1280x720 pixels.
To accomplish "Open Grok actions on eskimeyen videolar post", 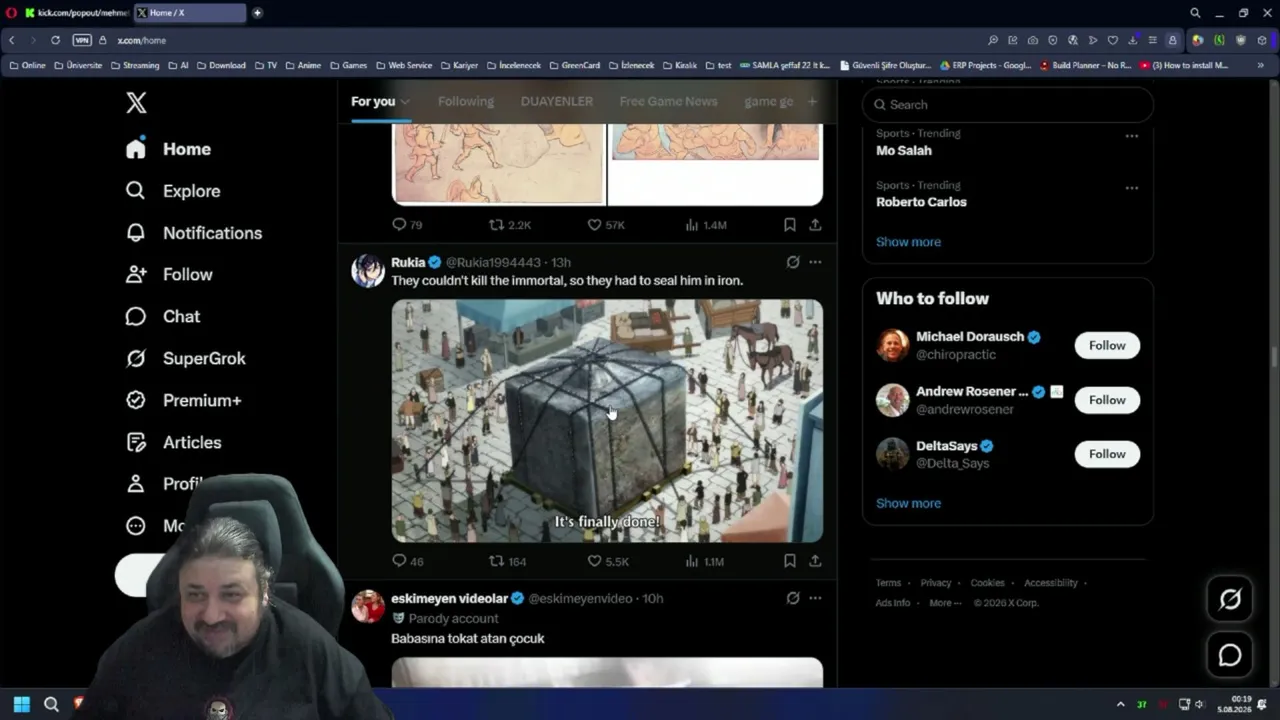I will tap(793, 598).
